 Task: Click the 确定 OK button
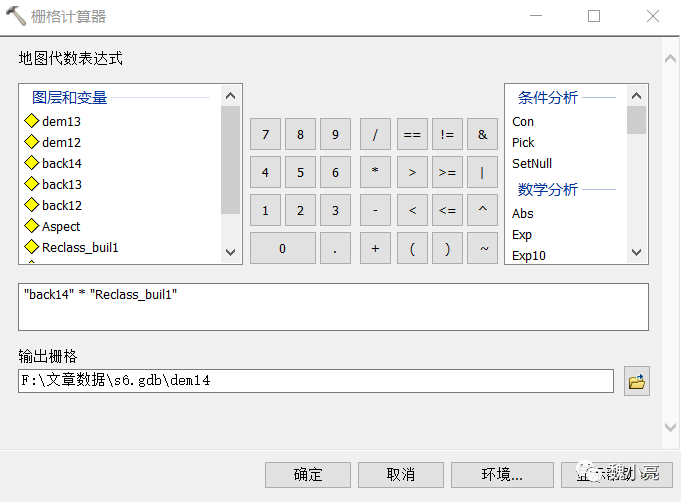point(308,475)
